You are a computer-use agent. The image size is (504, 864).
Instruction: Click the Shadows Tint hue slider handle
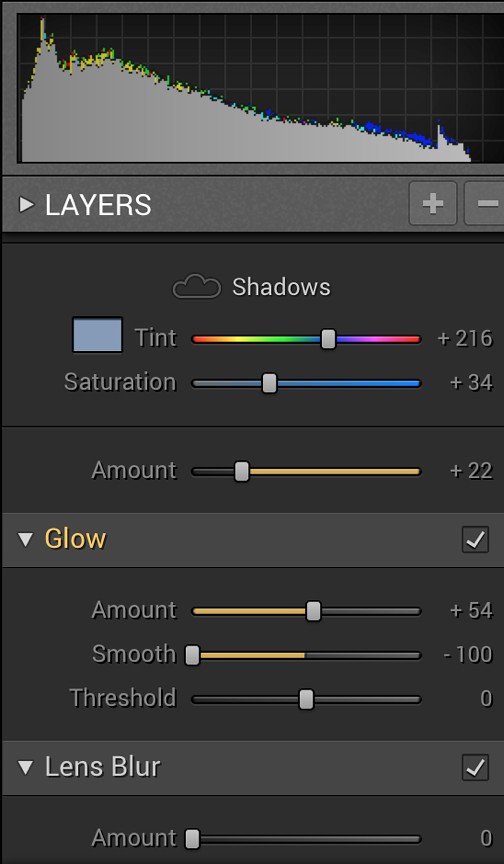[x=328, y=339]
